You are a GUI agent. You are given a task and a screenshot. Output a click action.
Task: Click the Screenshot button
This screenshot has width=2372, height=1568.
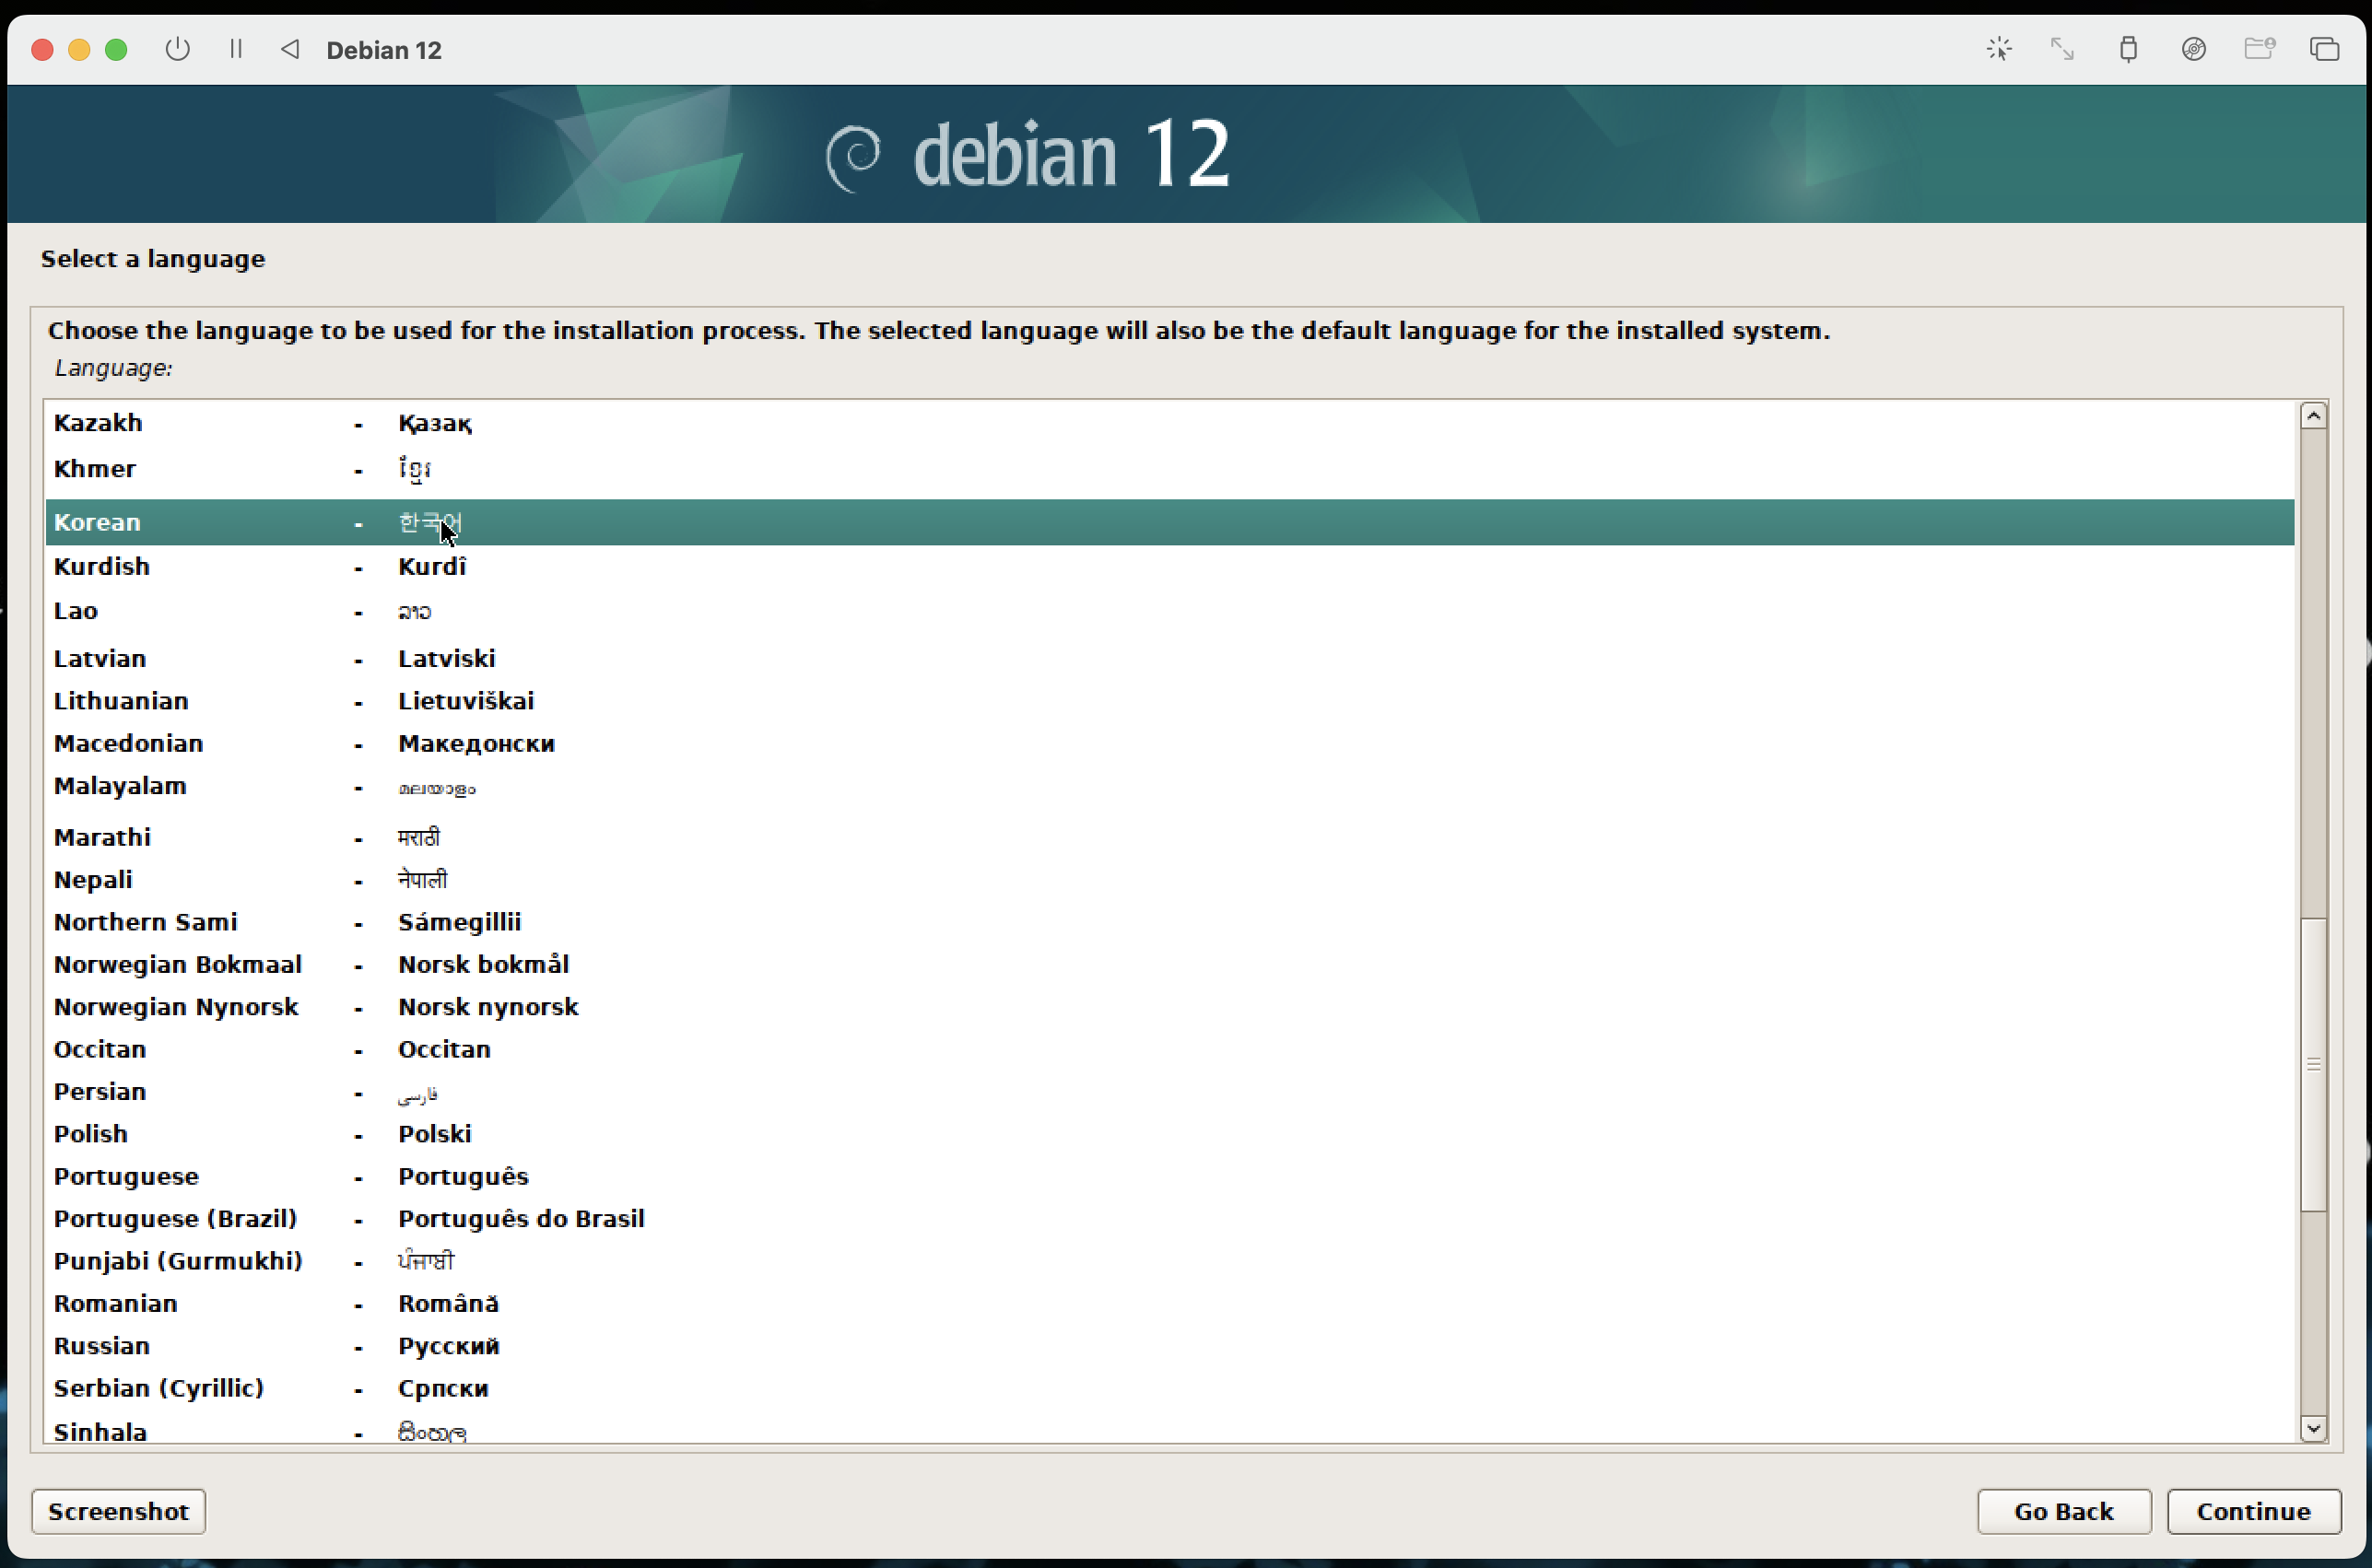119,1511
